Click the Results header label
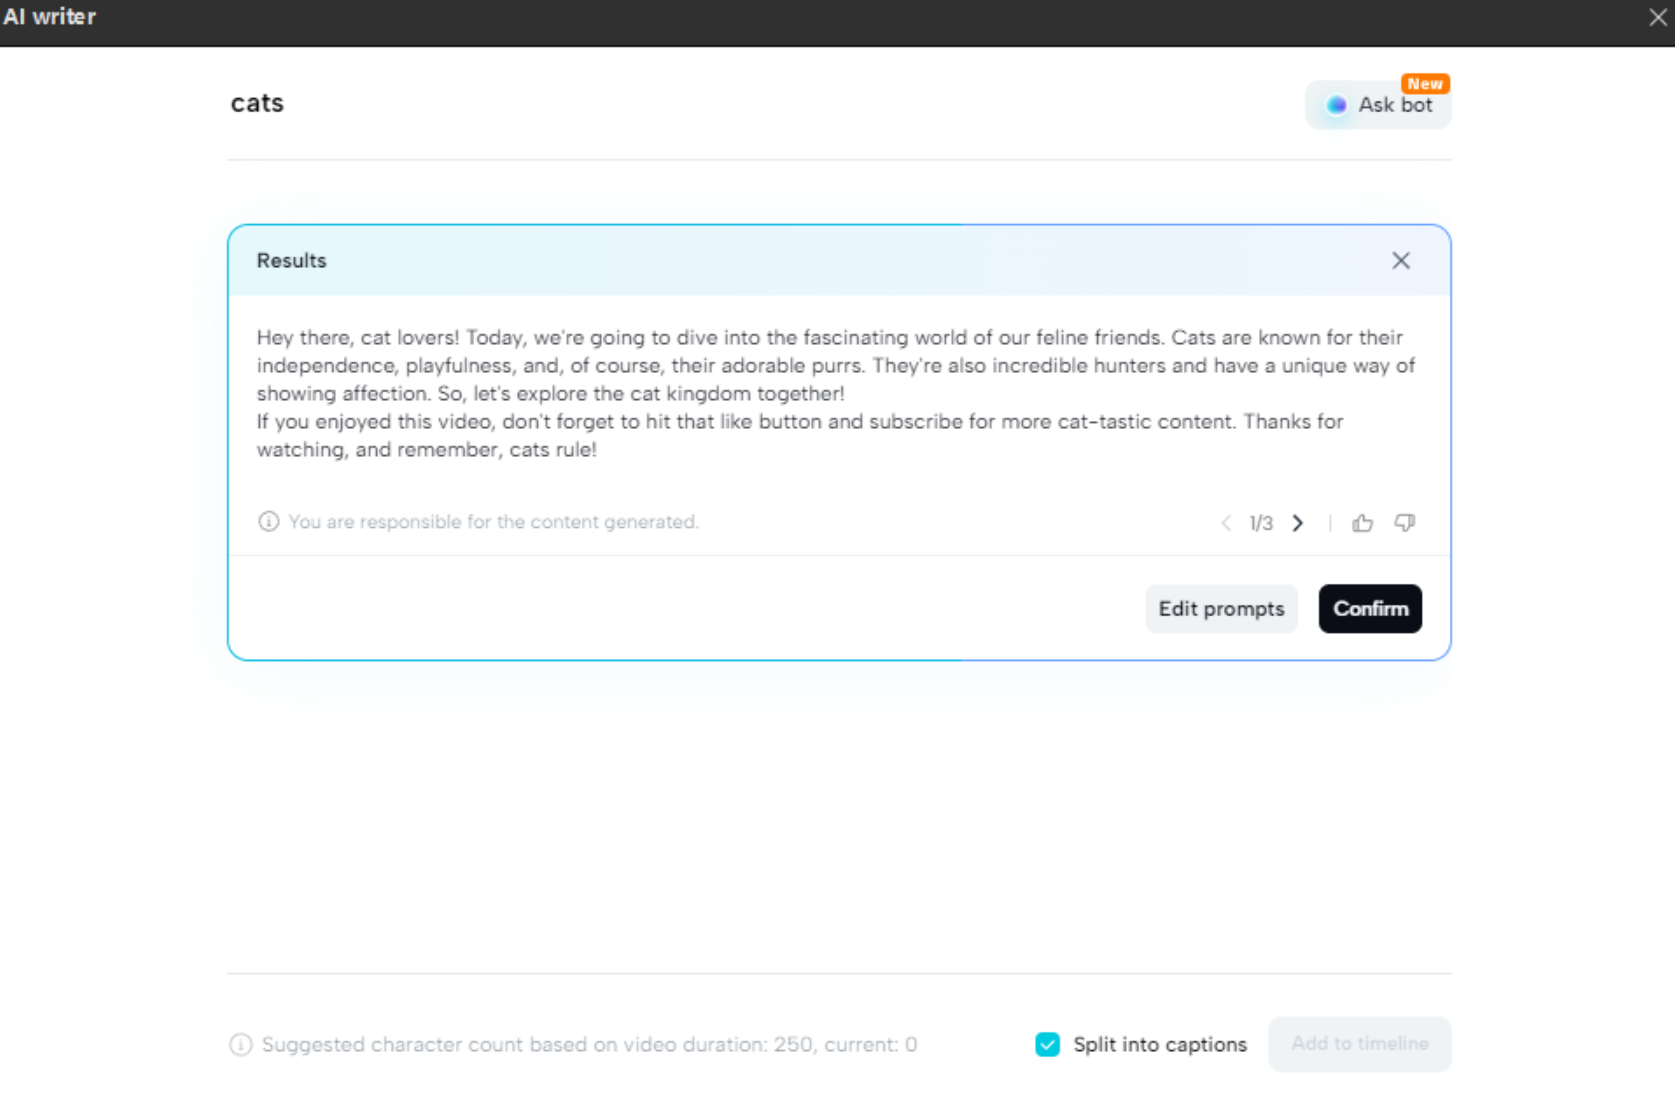 point(291,260)
